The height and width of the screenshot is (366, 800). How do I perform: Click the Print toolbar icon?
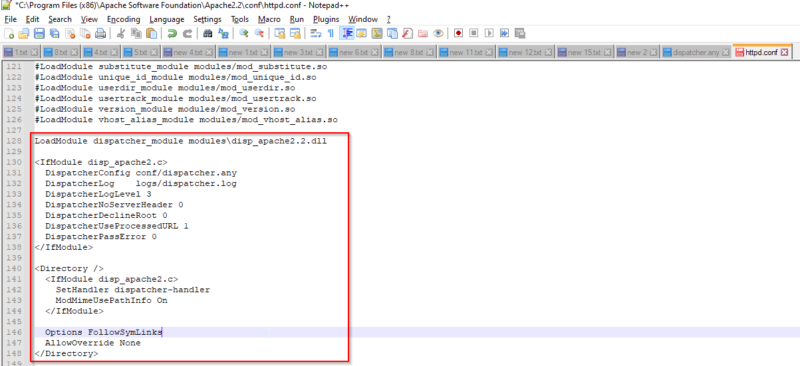click(x=101, y=33)
